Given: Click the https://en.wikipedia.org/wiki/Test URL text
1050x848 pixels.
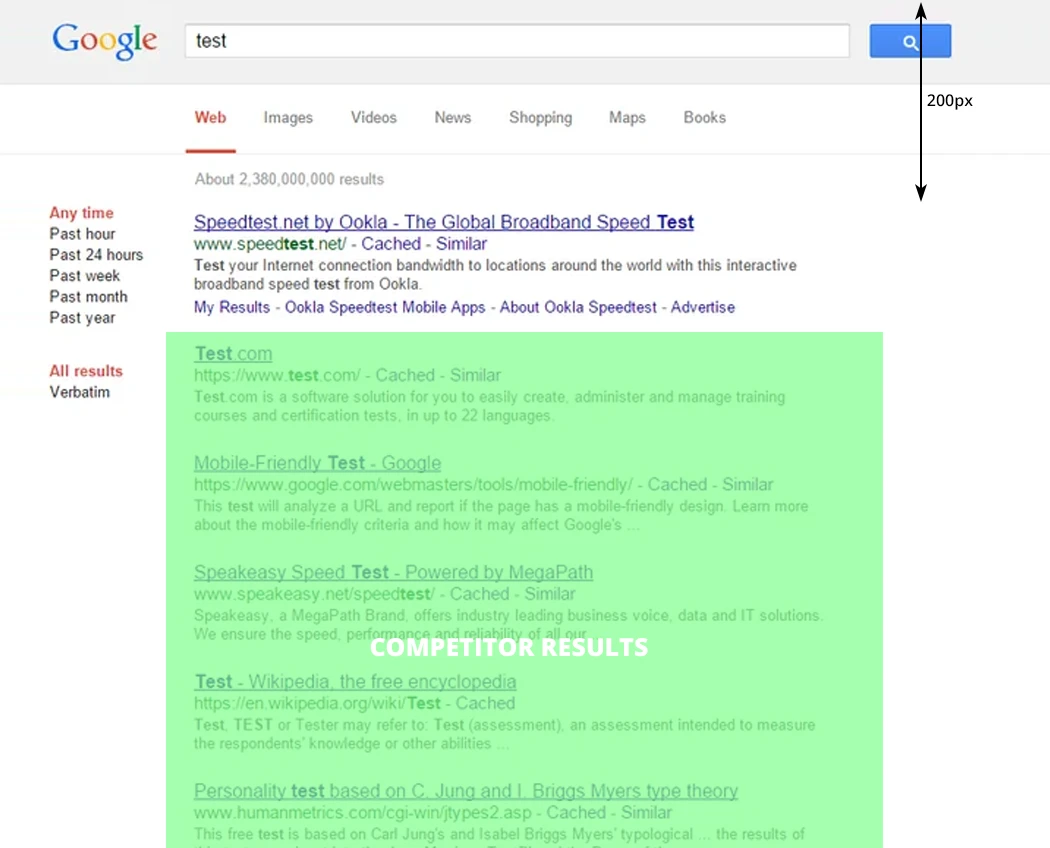Looking at the screenshot, I should (317, 703).
